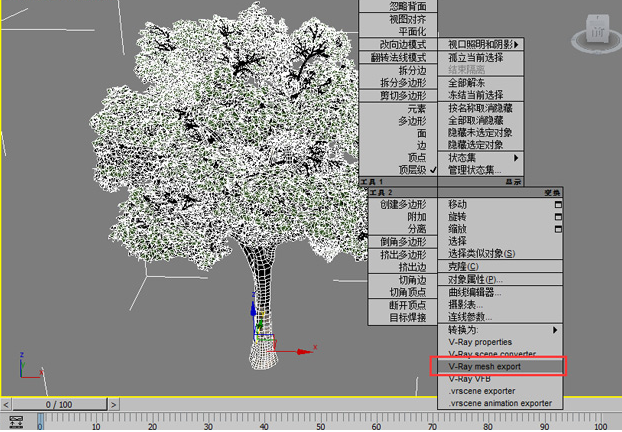Go to next frame arrow

(114, 405)
